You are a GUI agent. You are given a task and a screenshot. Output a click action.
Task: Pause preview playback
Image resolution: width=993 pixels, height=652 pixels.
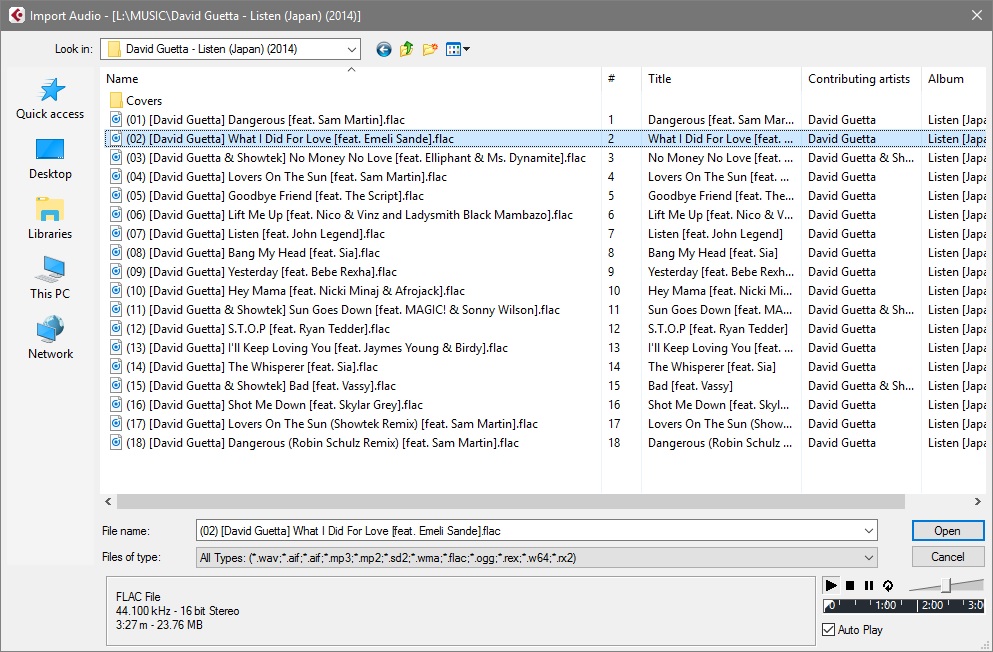[869, 586]
